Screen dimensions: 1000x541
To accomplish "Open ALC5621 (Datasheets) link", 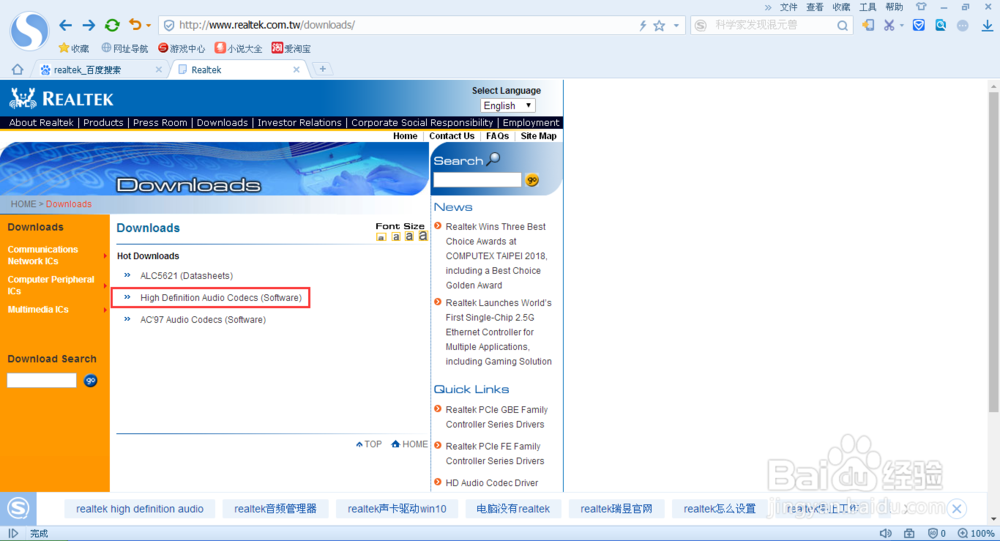I will (x=186, y=276).
